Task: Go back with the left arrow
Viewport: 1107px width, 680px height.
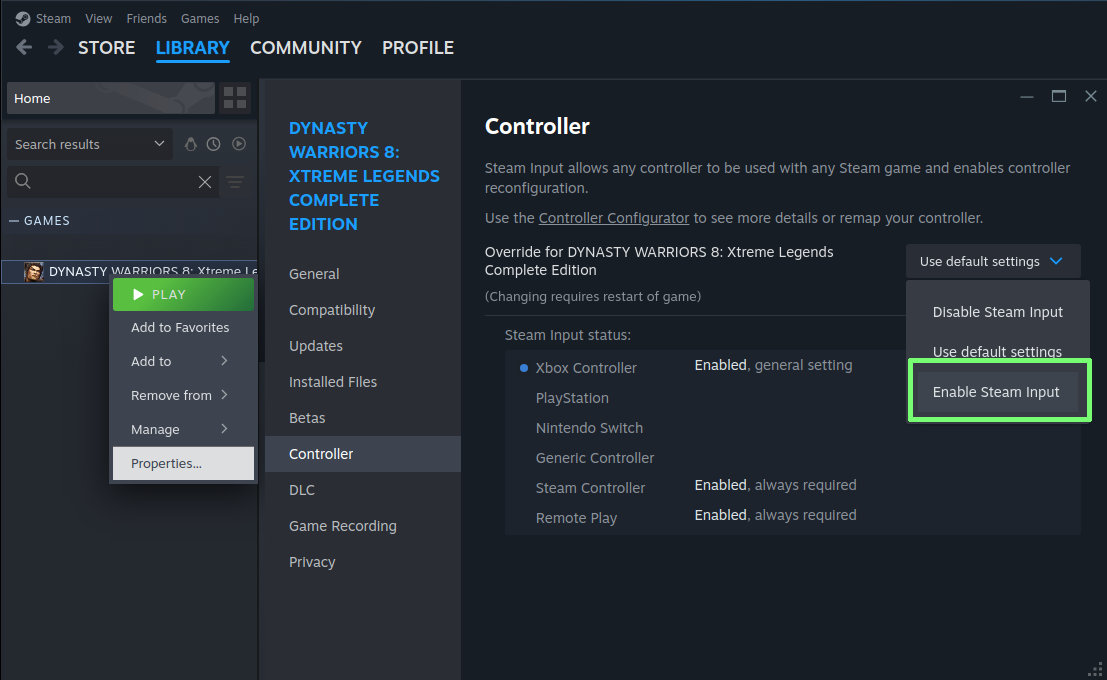Action: click(x=24, y=47)
